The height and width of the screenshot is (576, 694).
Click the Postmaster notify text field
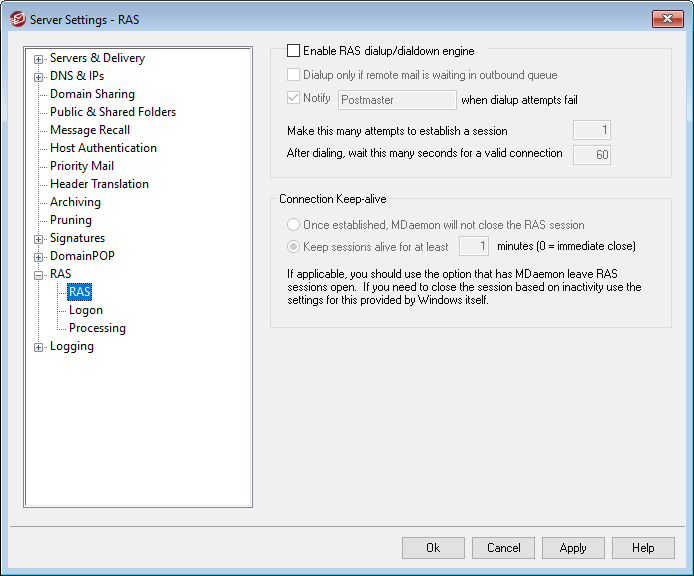397,100
